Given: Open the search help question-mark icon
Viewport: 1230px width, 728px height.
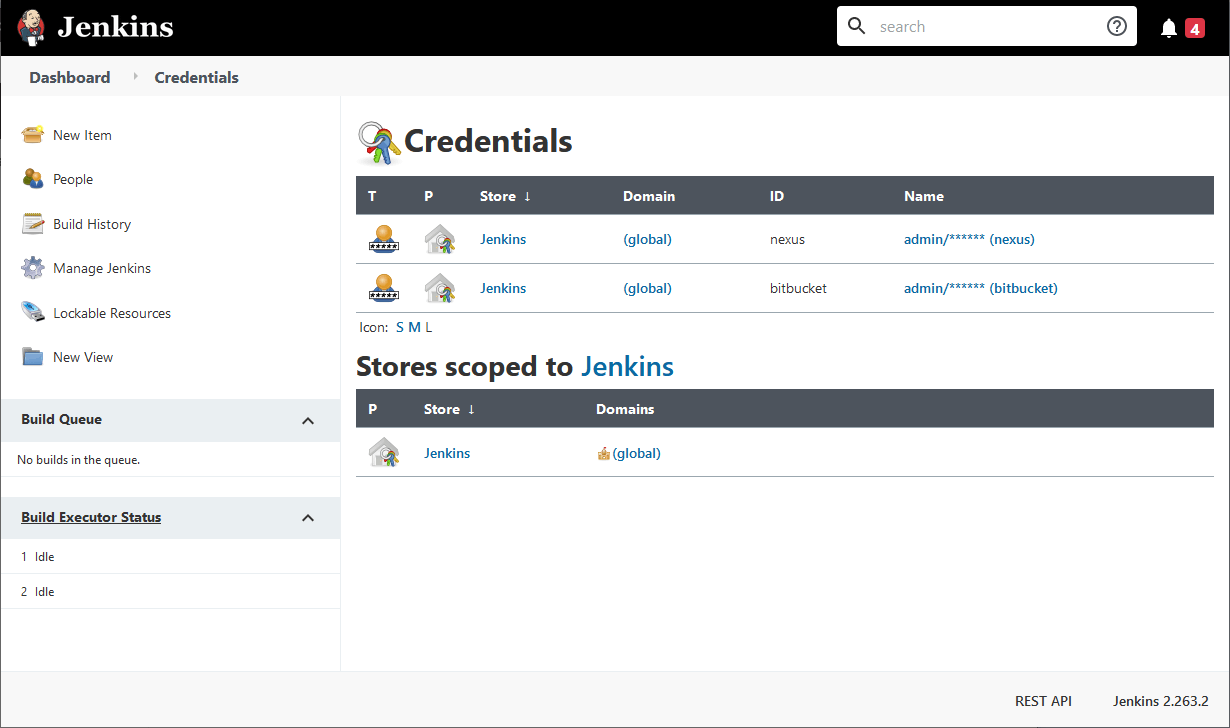Looking at the screenshot, I should pyautogui.click(x=1117, y=27).
